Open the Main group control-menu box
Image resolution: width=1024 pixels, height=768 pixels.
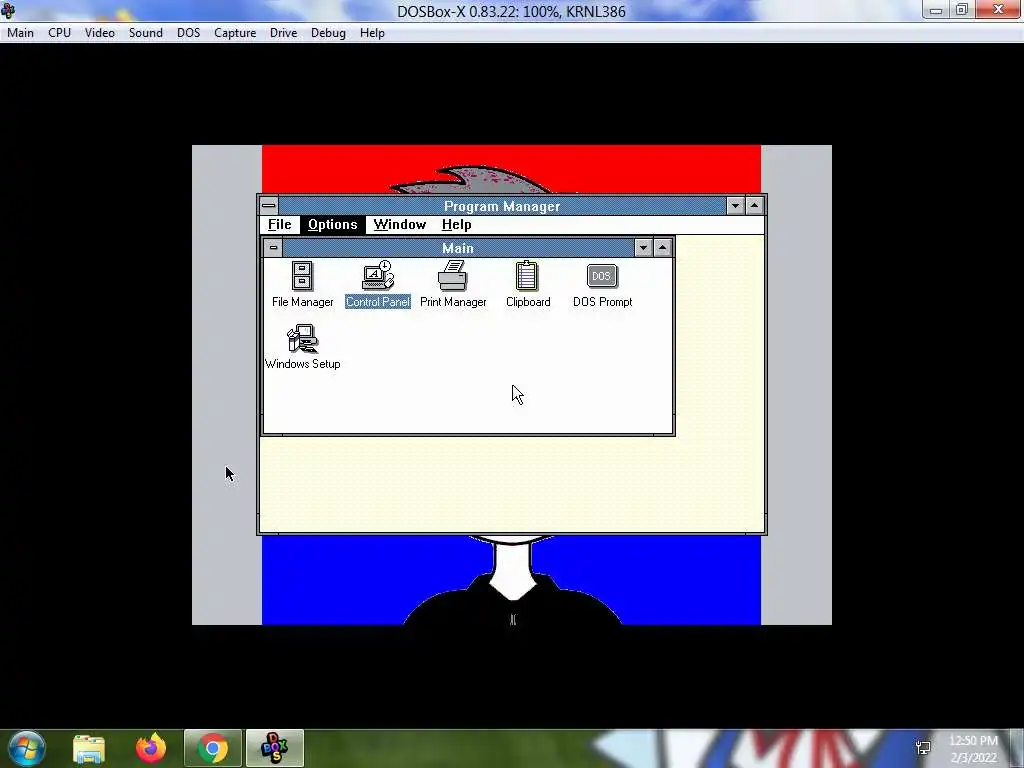[x=273, y=248]
